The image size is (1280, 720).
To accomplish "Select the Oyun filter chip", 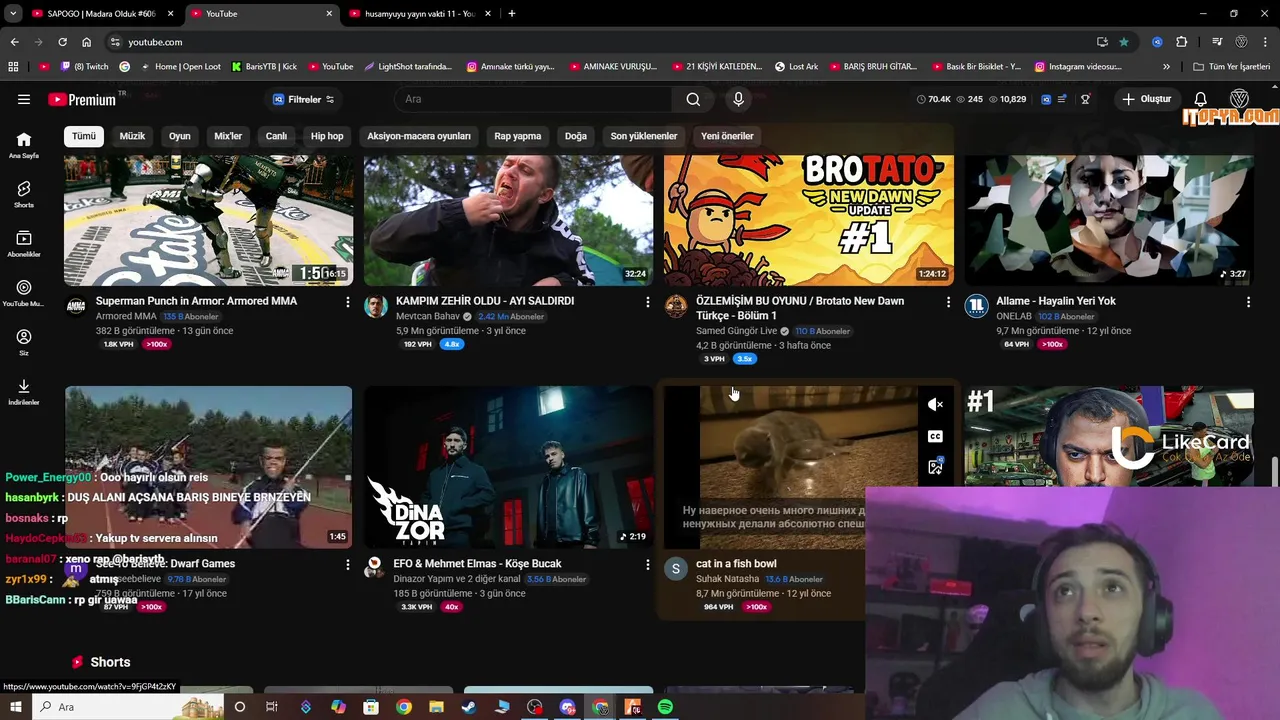I will click(x=179, y=136).
